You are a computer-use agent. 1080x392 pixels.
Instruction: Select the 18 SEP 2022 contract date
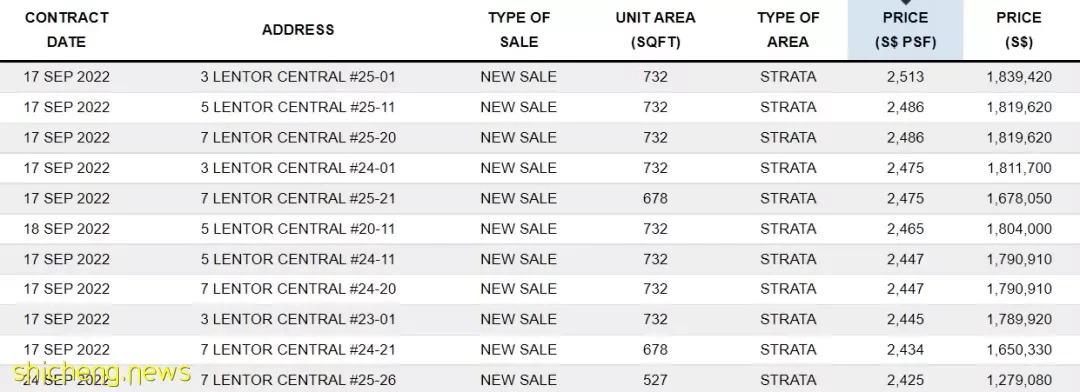[66, 229]
